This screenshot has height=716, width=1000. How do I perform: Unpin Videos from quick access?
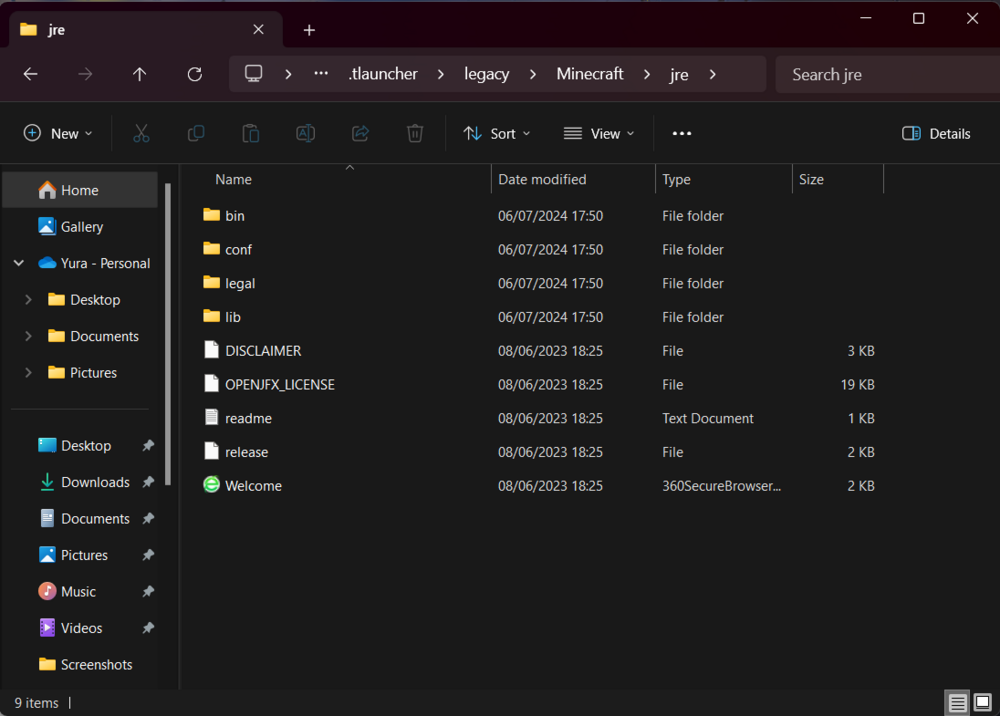tap(148, 628)
